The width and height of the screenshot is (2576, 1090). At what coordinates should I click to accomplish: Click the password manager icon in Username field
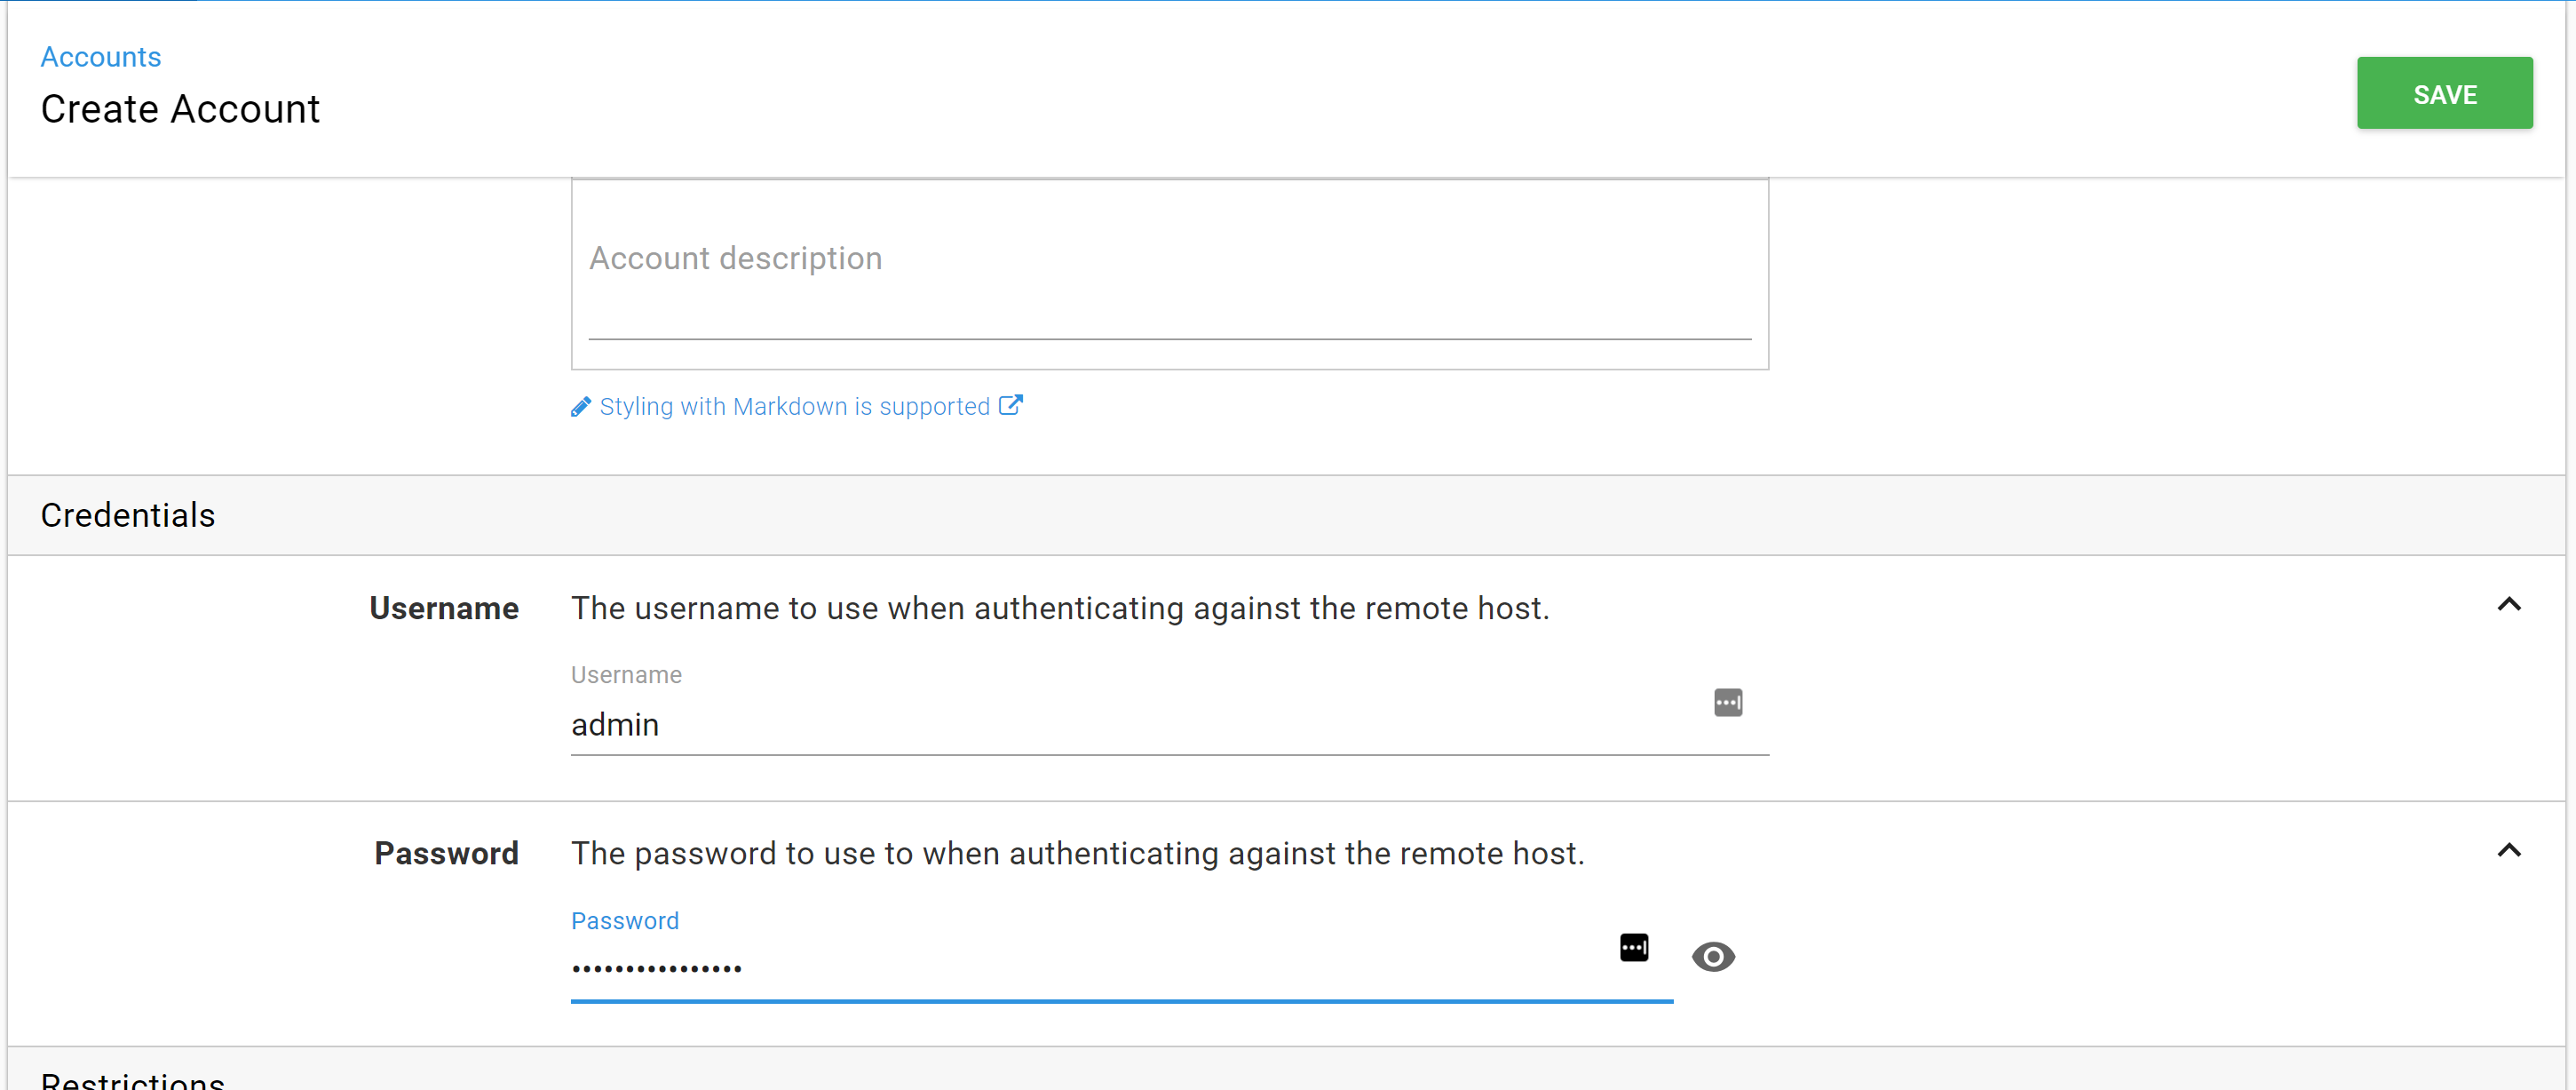(1727, 703)
